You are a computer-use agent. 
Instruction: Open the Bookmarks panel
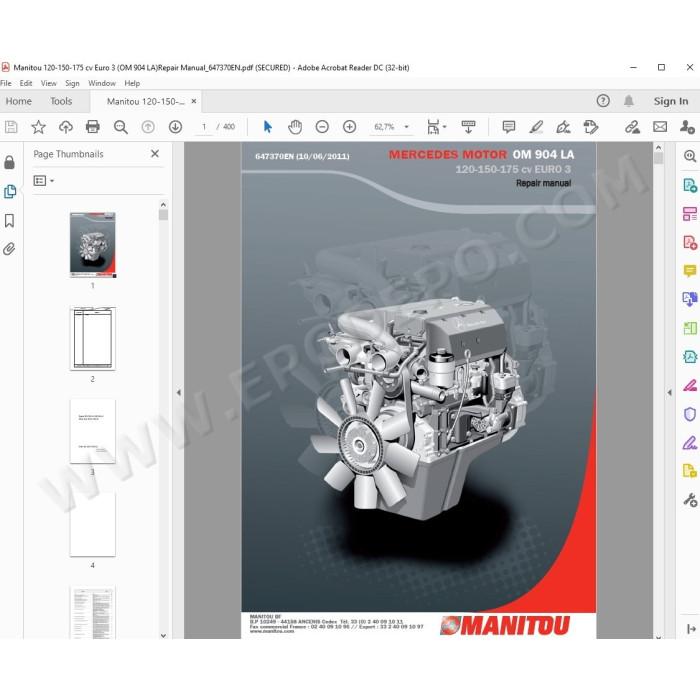[x=9, y=221]
